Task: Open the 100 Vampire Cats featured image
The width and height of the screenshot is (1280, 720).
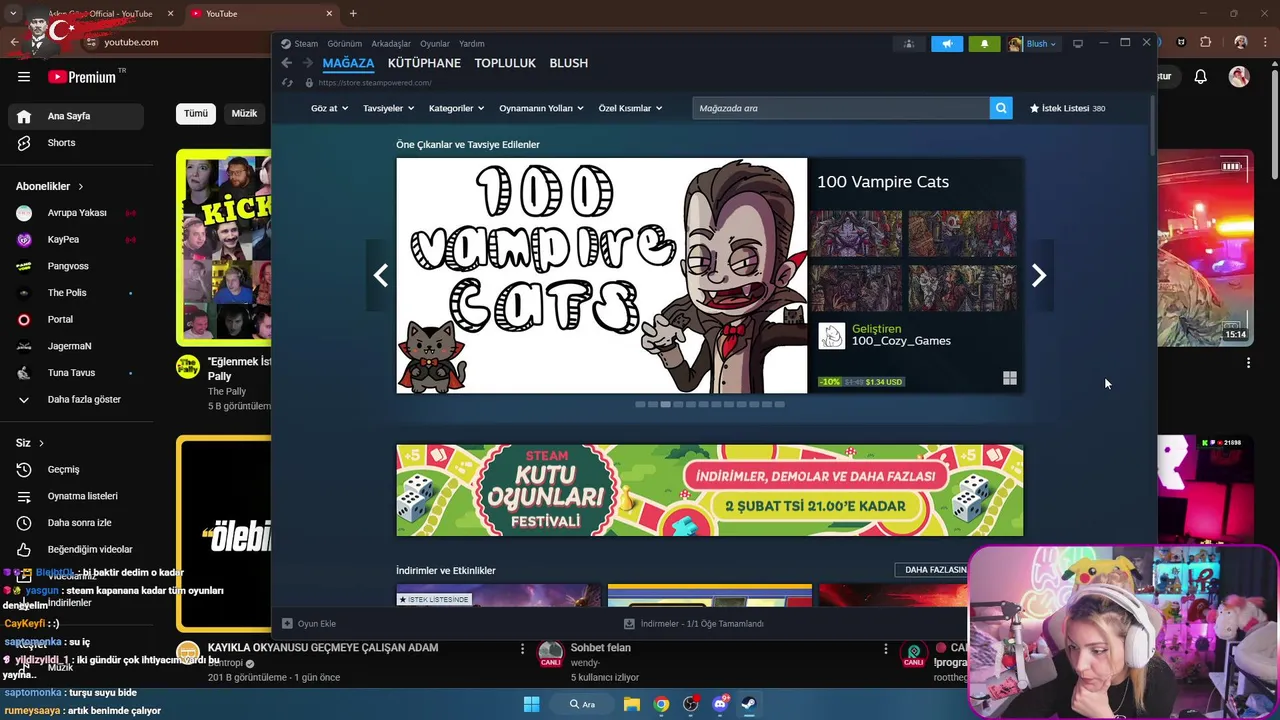Action: (602, 276)
